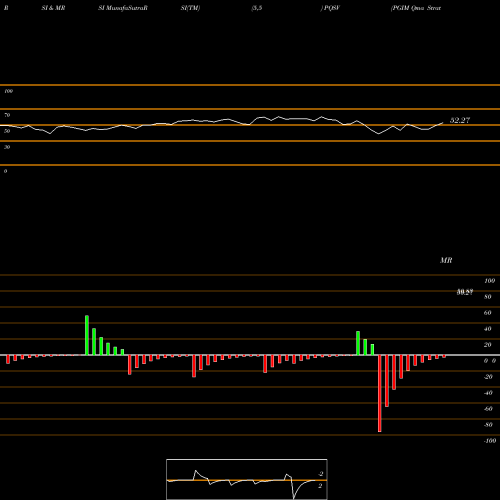500x500 pixels.
Task: Click the -100 label on the MR axis
Action: (x=490, y=441)
